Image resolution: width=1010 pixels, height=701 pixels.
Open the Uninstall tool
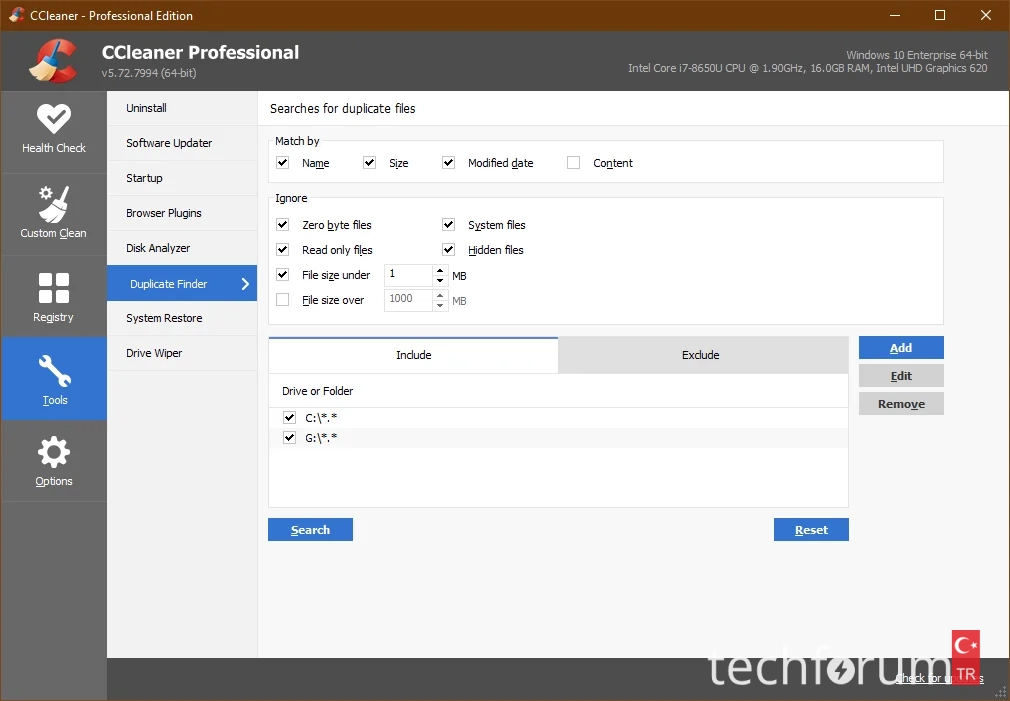tap(182, 108)
